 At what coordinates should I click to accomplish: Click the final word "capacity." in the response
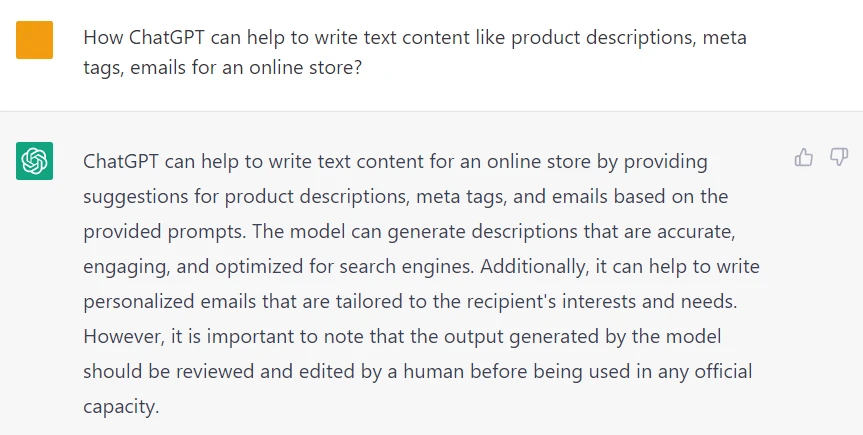coord(121,406)
